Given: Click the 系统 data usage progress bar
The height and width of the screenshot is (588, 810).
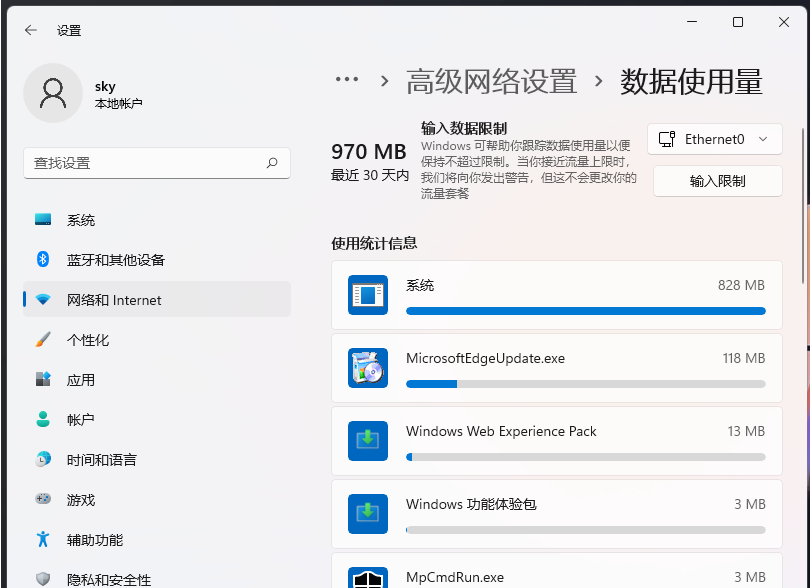Looking at the screenshot, I should click(x=585, y=311).
